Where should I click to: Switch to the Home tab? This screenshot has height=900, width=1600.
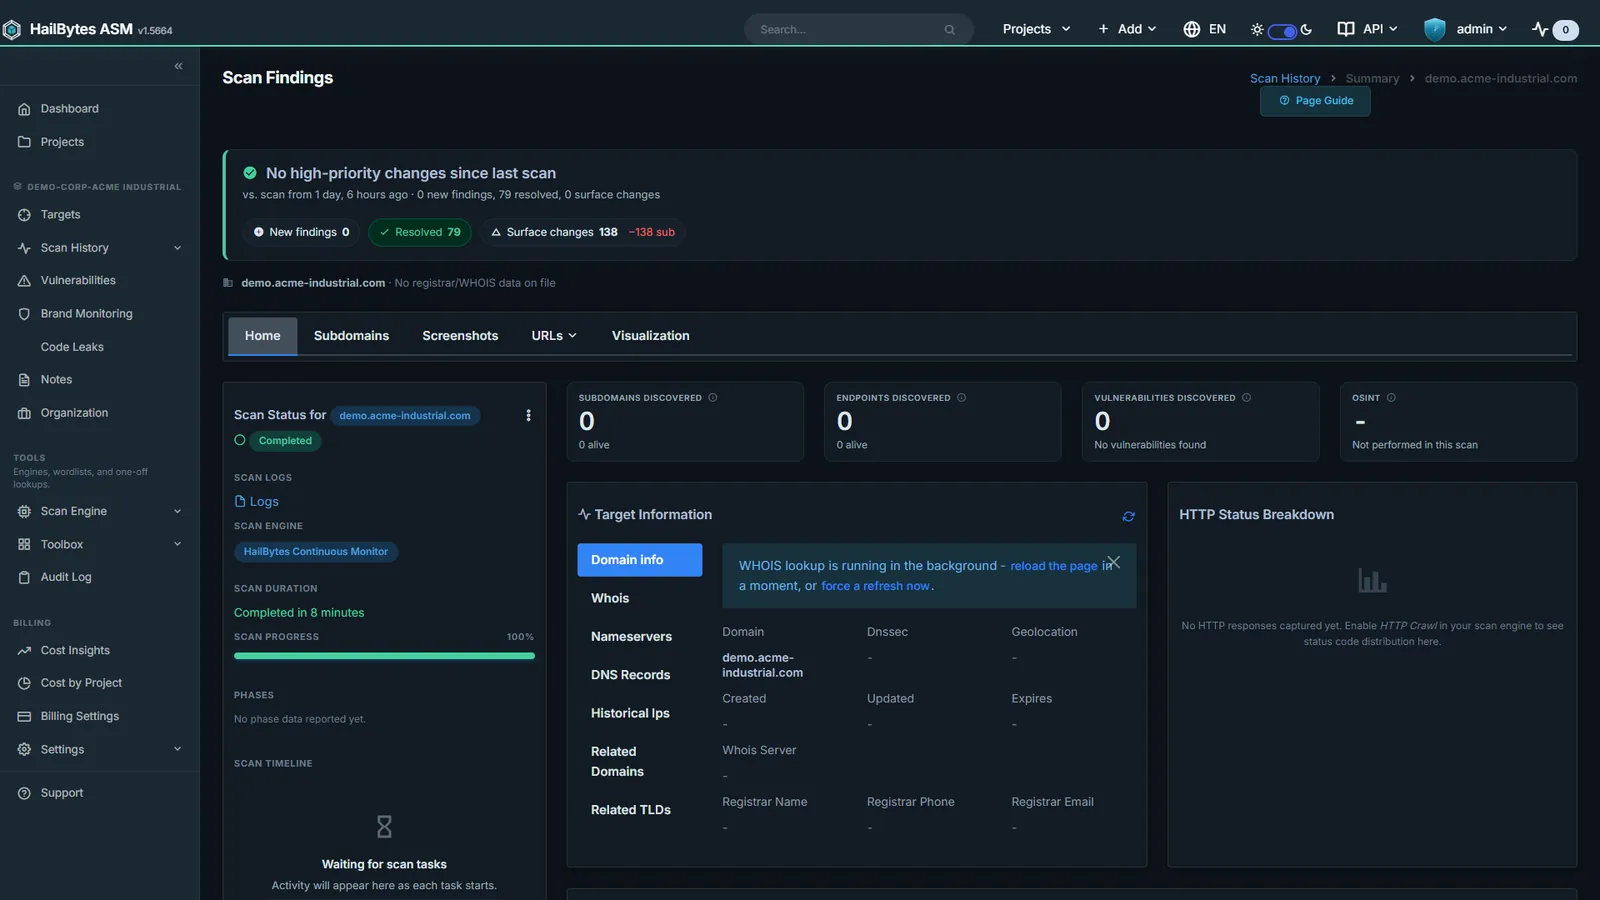click(x=263, y=336)
